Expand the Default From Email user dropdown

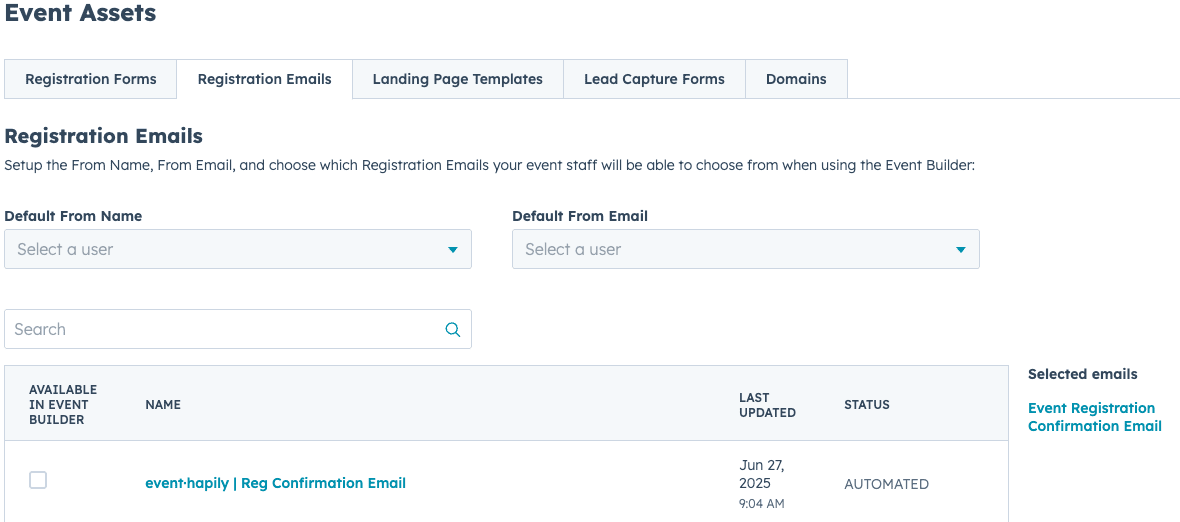coord(745,249)
